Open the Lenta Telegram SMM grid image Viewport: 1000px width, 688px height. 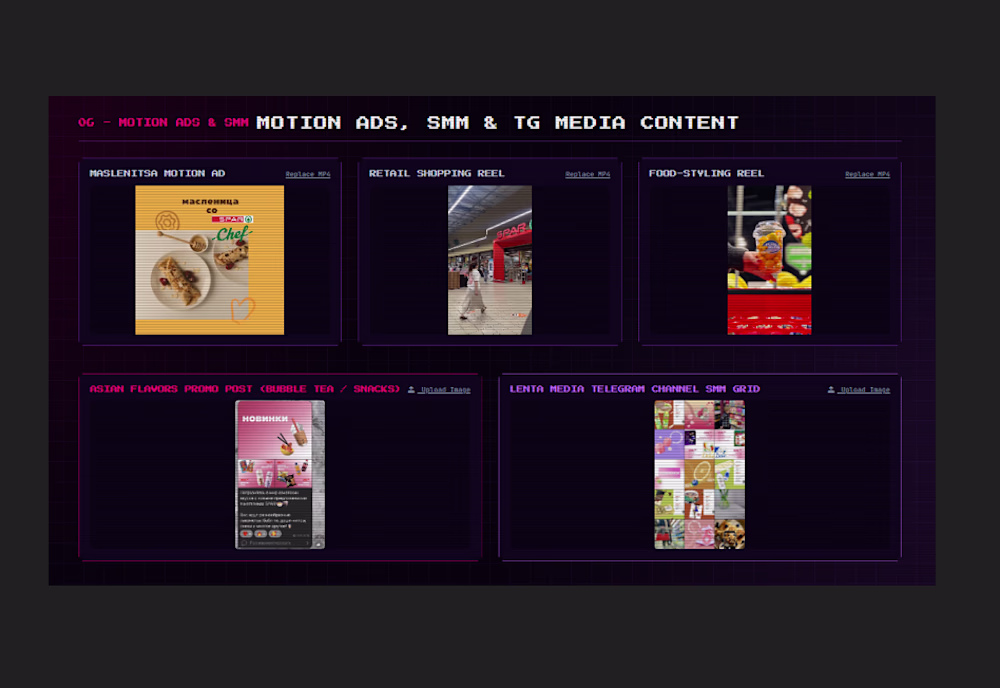click(700, 474)
